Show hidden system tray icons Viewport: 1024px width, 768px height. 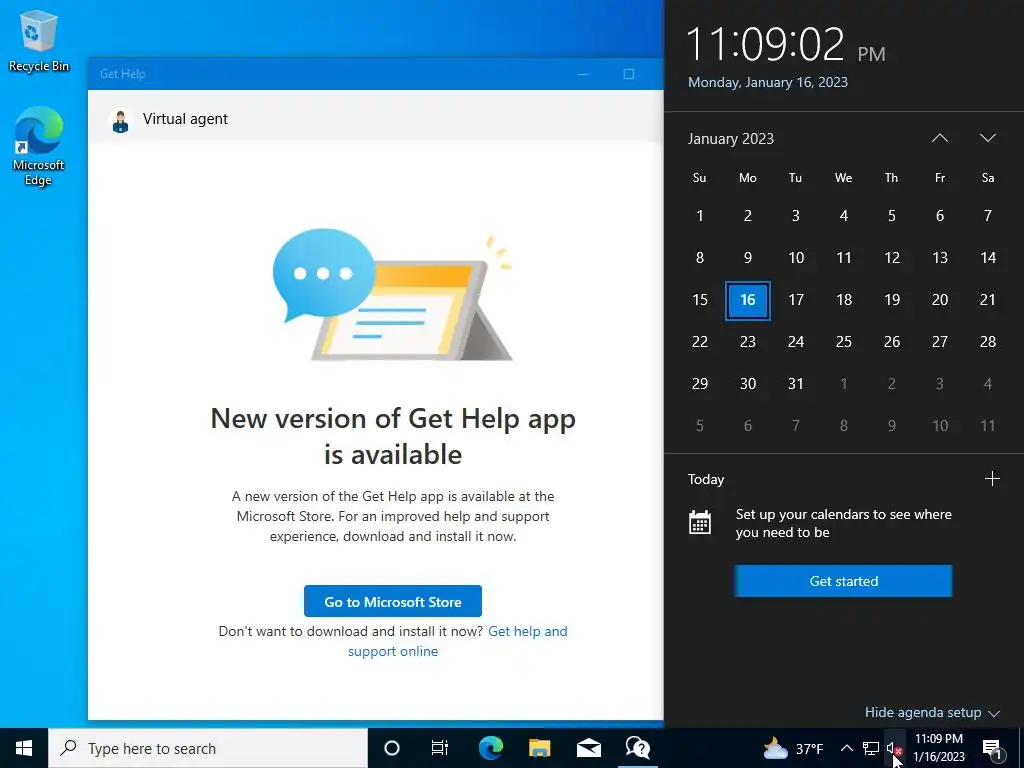tap(846, 748)
